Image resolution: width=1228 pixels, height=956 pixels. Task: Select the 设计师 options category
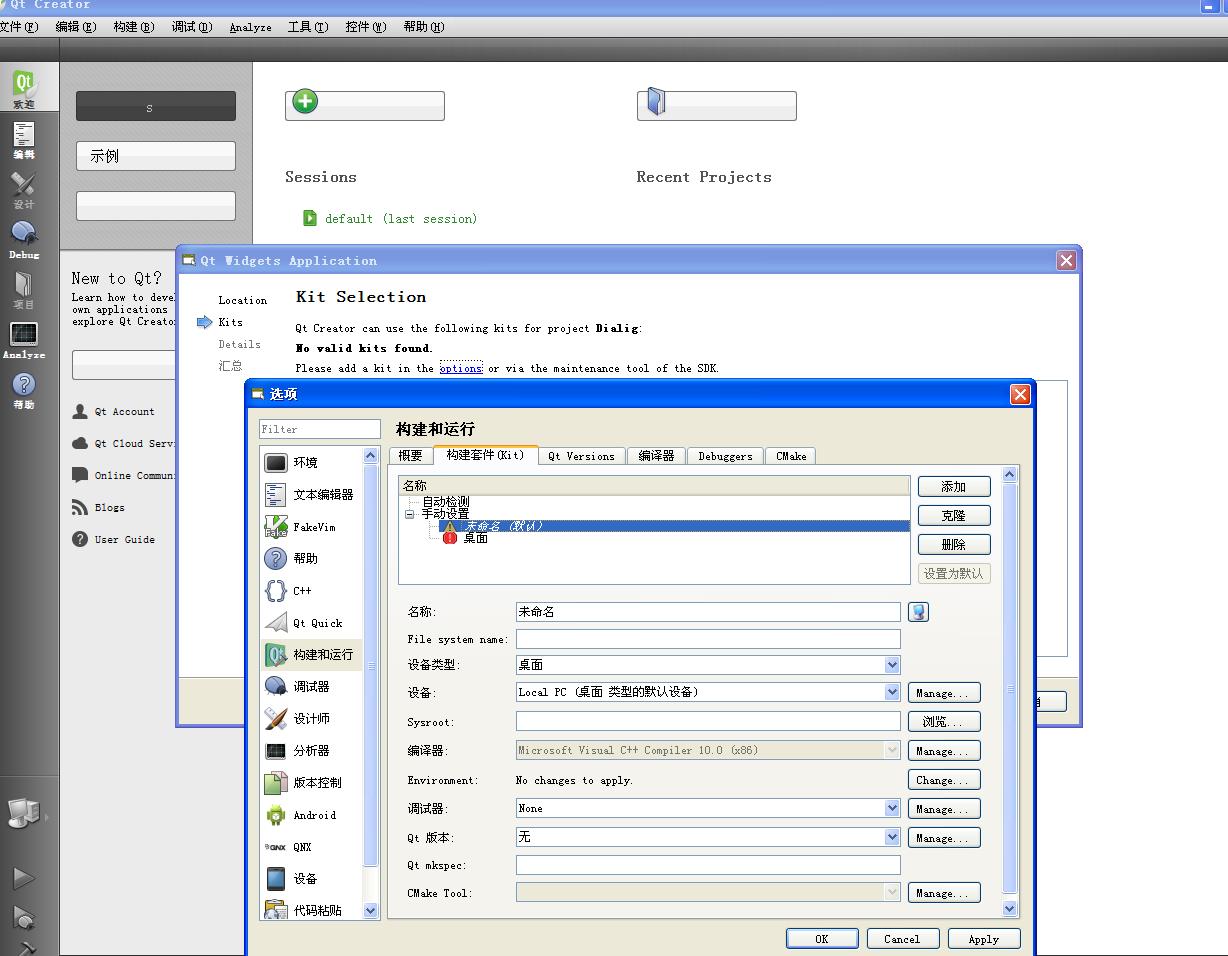coord(311,718)
